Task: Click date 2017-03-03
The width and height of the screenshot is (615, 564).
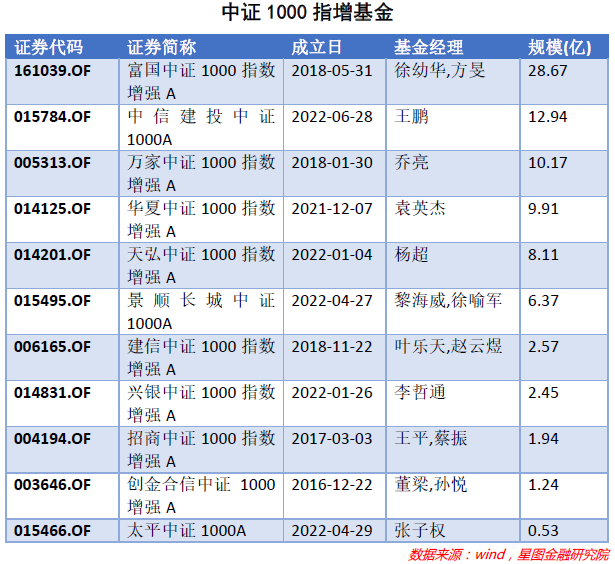Action: (332, 438)
